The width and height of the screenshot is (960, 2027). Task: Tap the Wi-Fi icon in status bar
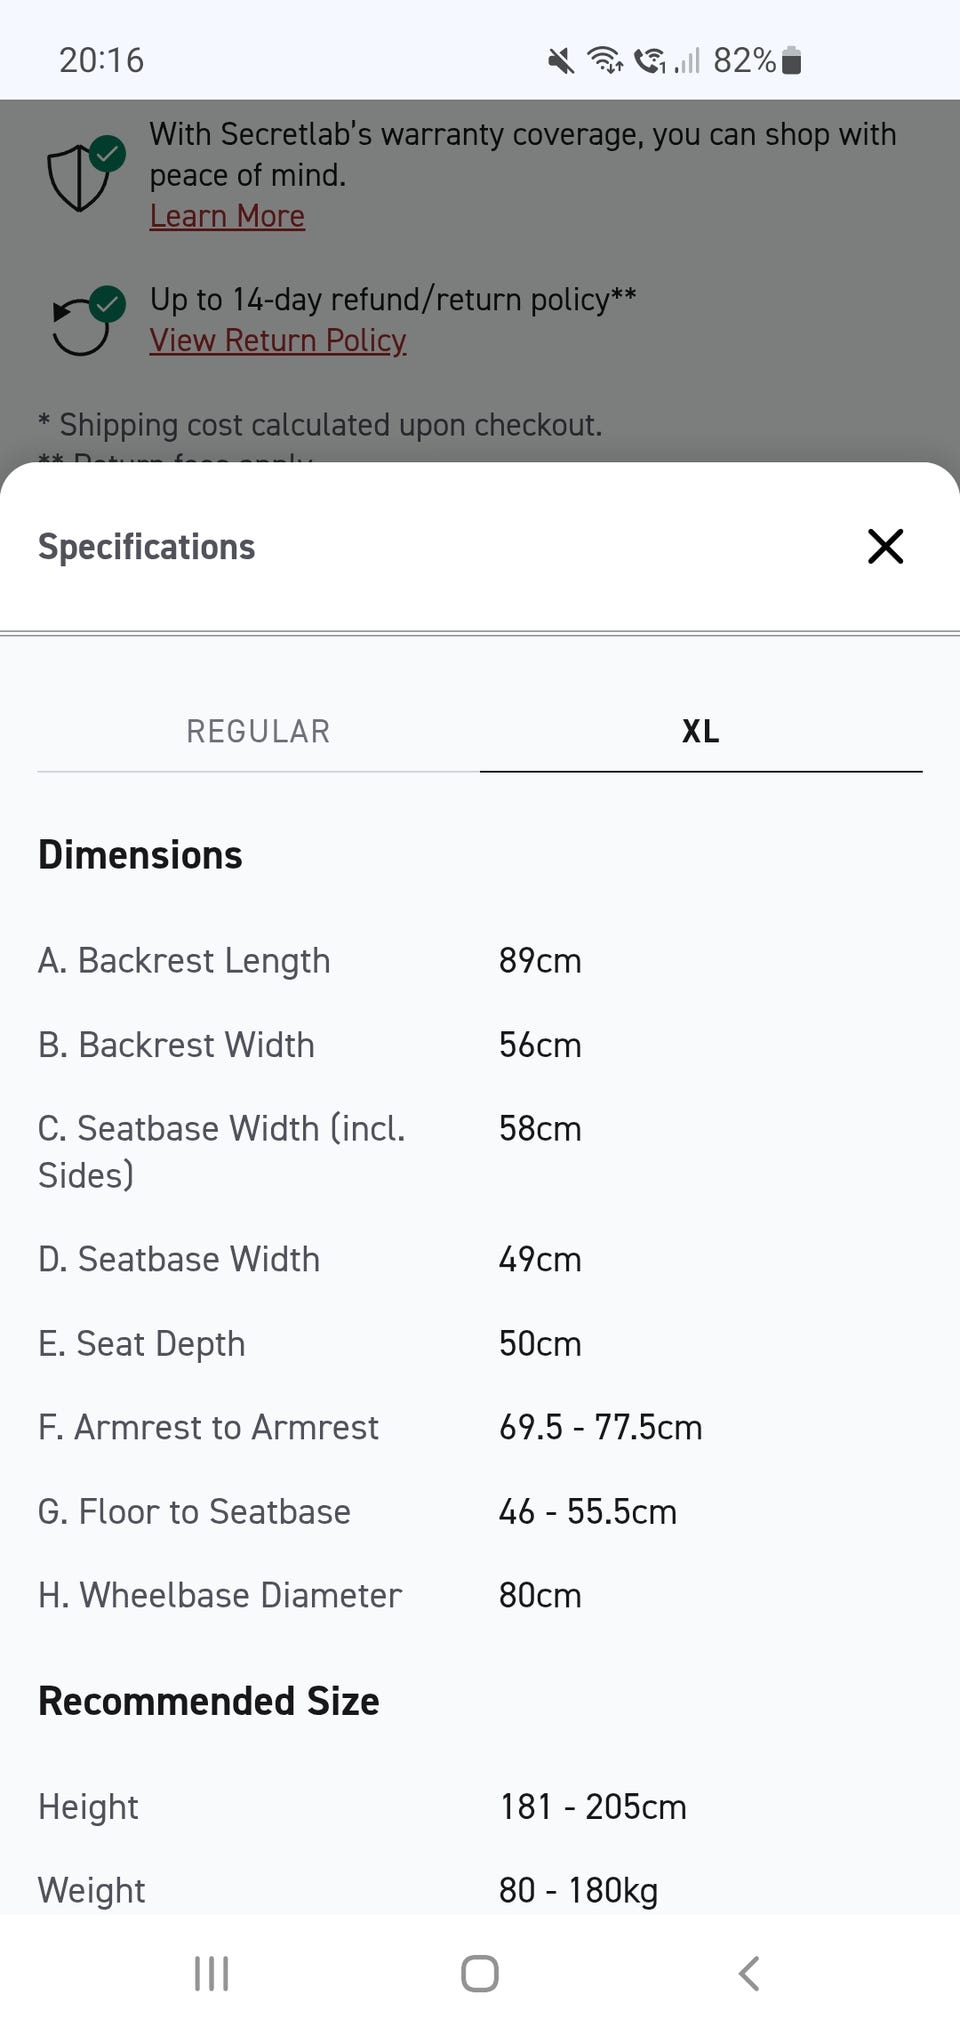click(604, 61)
